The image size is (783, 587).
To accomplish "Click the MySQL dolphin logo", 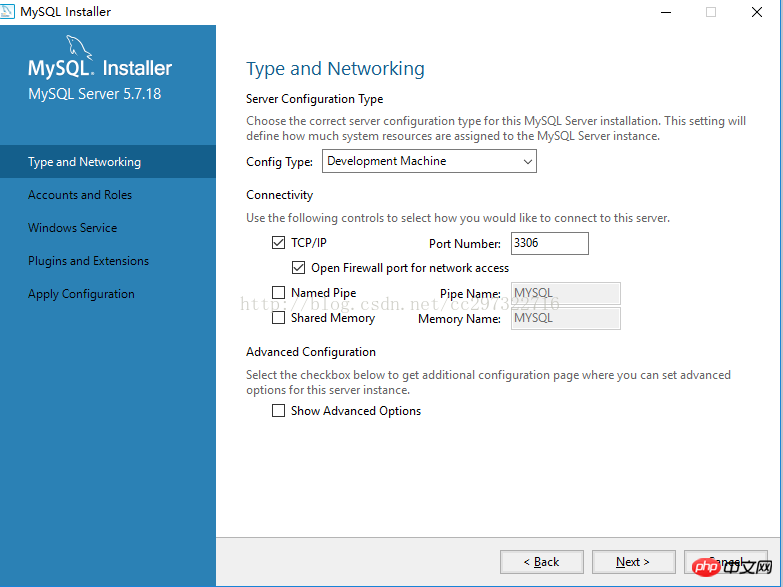I will (x=79, y=47).
